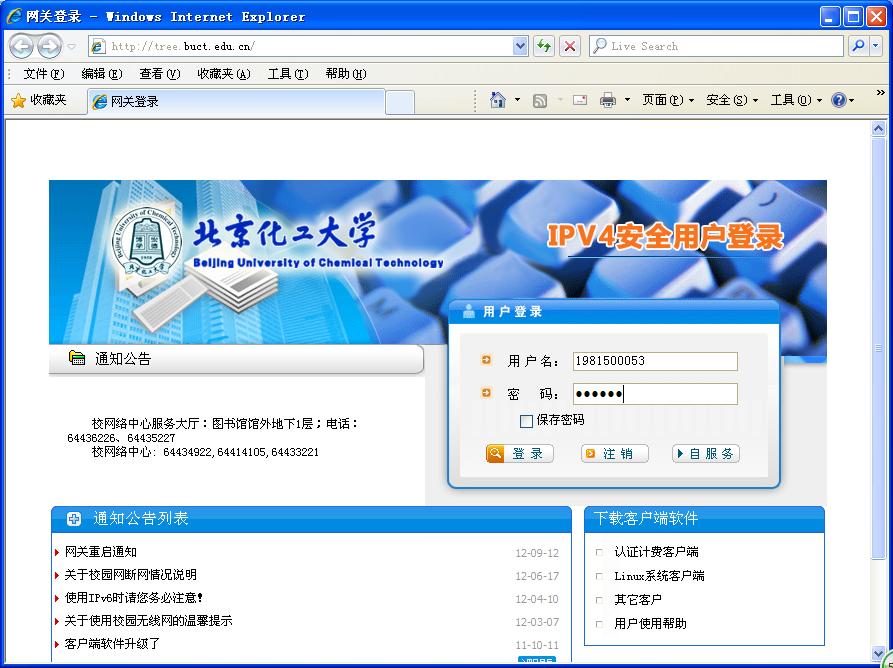Open the 编辑(E) menu
Viewport: 893px width, 668px height.
coord(101,73)
